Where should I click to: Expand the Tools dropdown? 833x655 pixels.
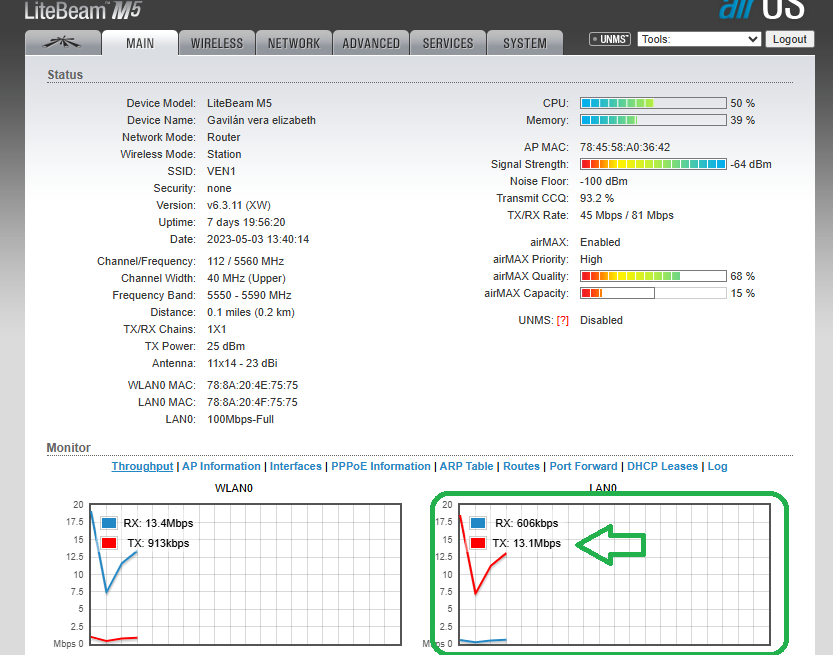tap(699, 39)
